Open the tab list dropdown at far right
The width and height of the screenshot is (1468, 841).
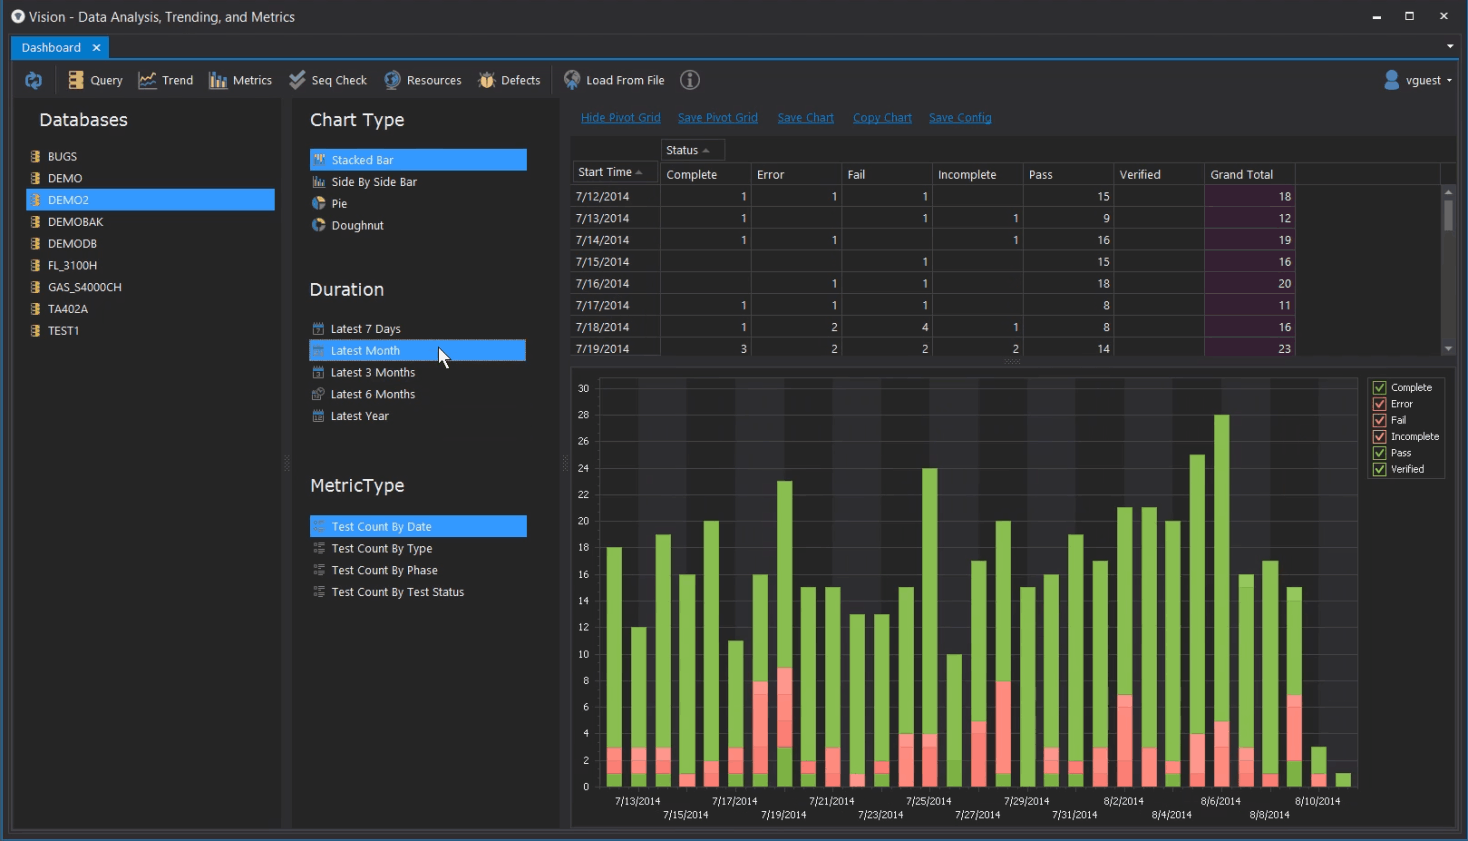(1450, 45)
